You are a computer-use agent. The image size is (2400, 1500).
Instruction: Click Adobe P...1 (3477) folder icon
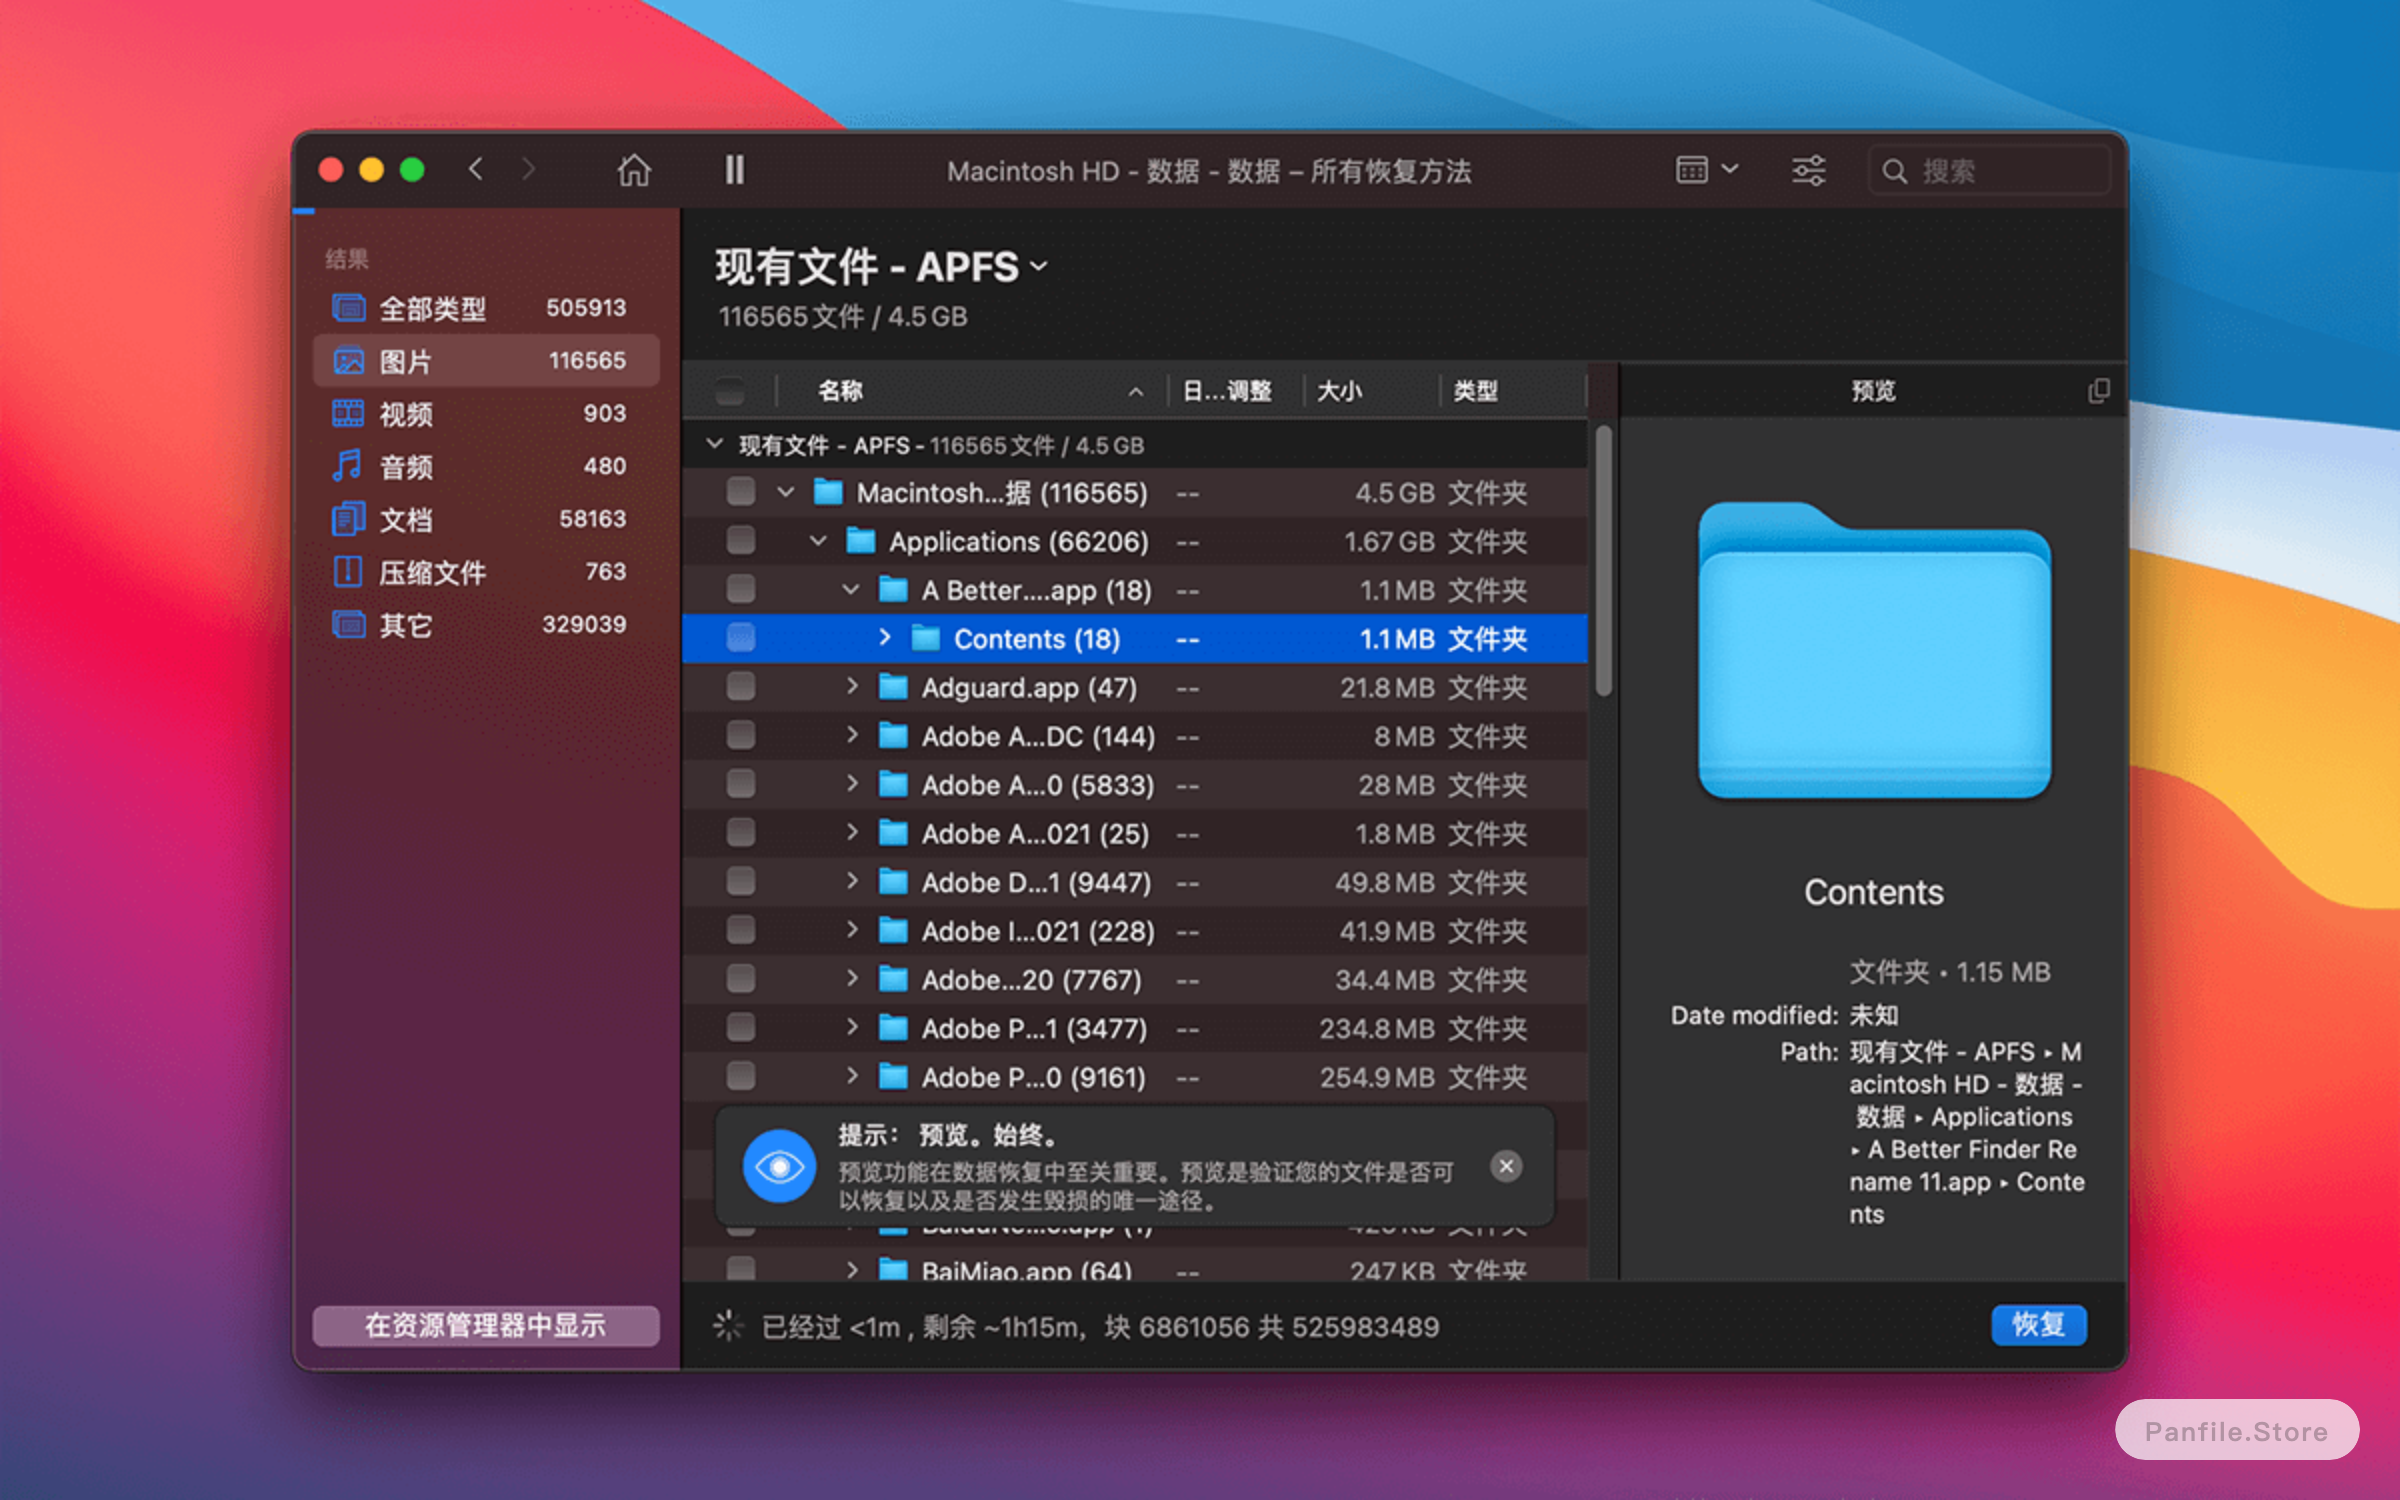pos(893,1028)
